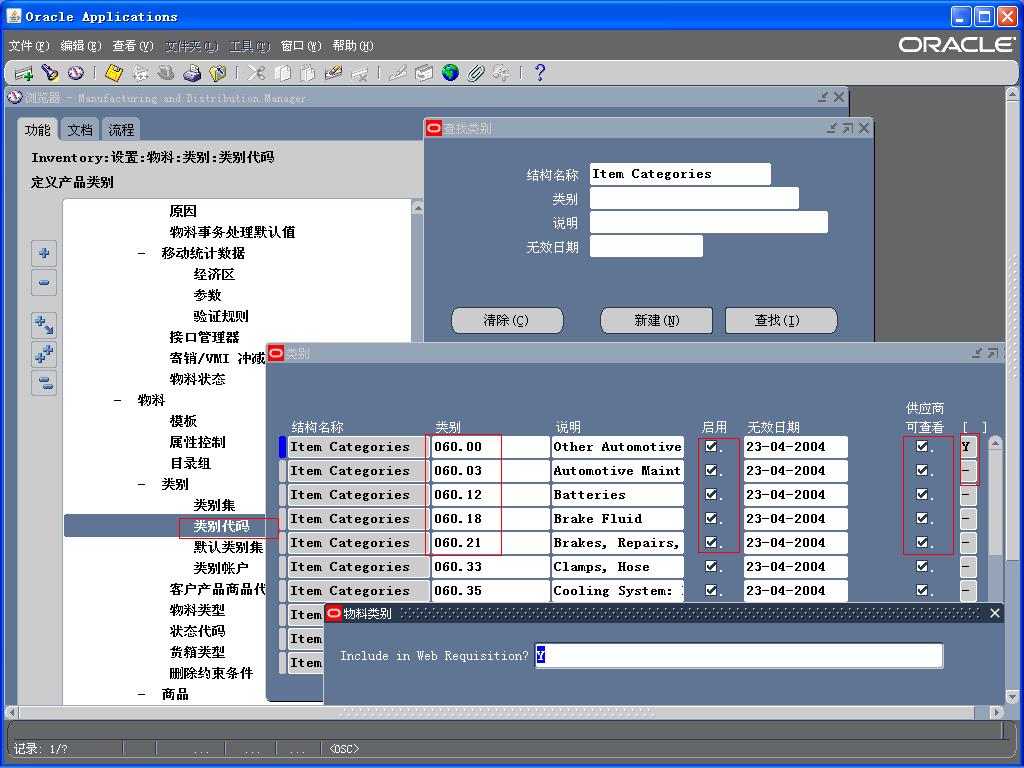
Task: Select the 属性控制 tree item
Action: point(197,442)
